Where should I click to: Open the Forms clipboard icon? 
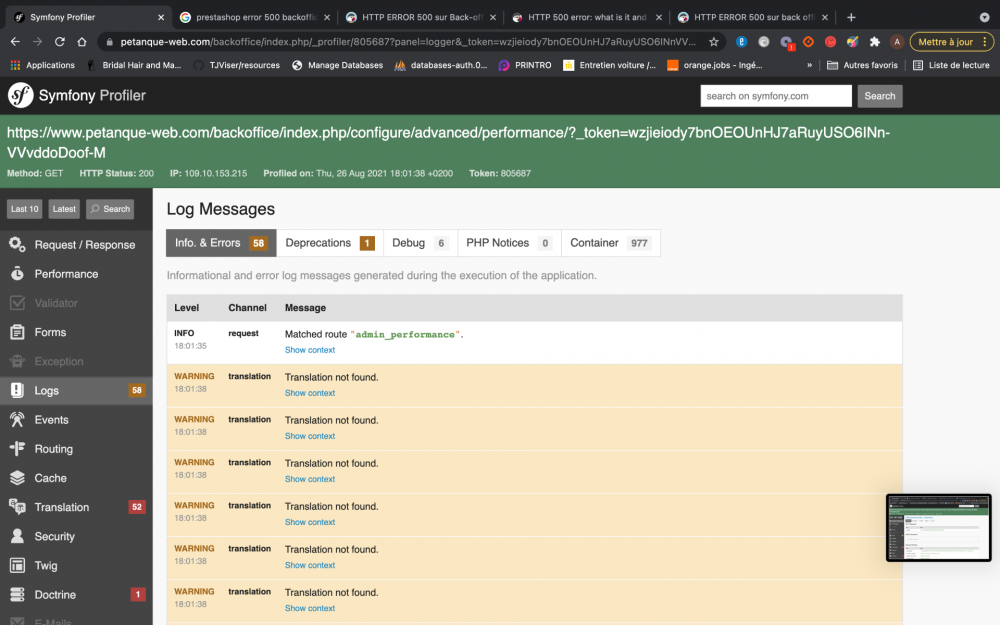pyautogui.click(x=17, y=332)
